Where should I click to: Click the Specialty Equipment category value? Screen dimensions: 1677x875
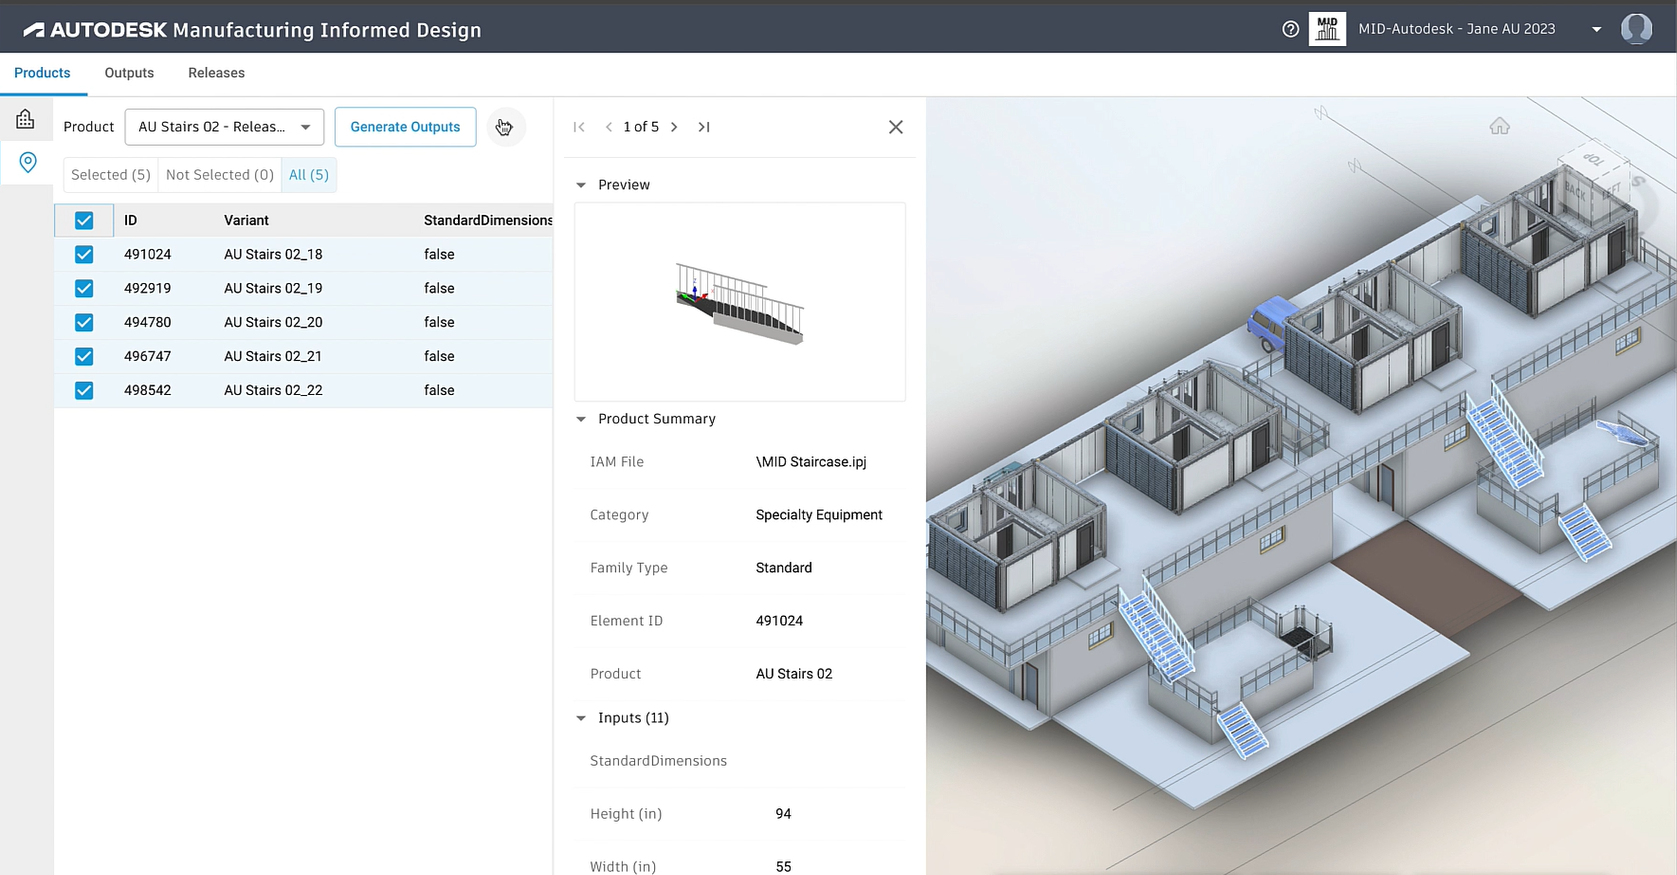pyautogui.click(x=819, y=515)
